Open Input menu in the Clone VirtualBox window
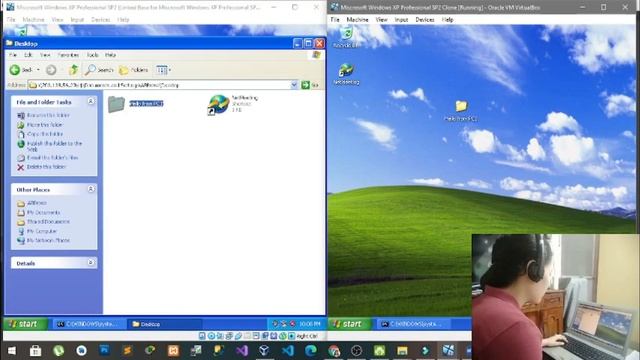The image size is (640, 360). pyautogui.click(x=401, y=20)
